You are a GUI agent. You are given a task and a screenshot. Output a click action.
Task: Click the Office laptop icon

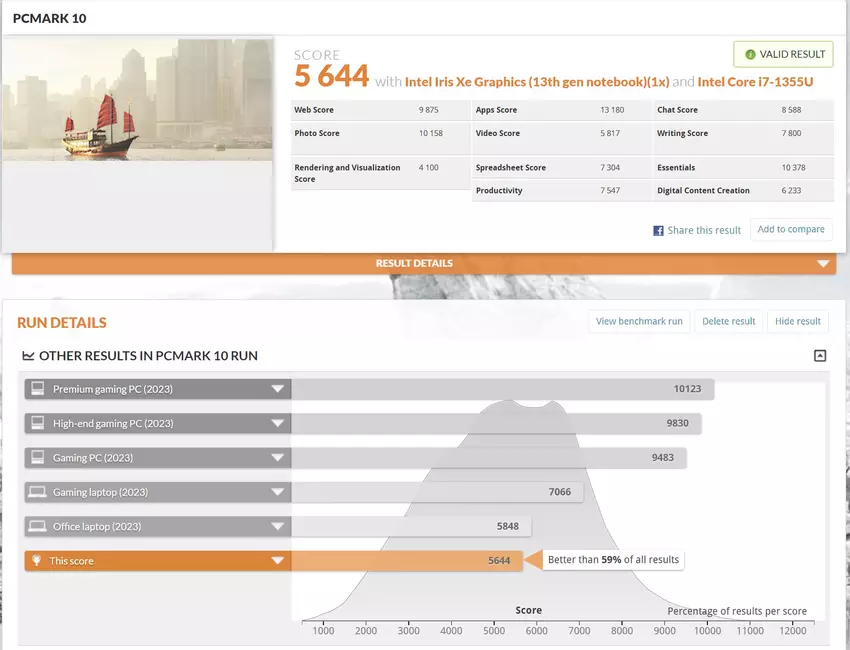pyautogui.click(x=38, y=526)
